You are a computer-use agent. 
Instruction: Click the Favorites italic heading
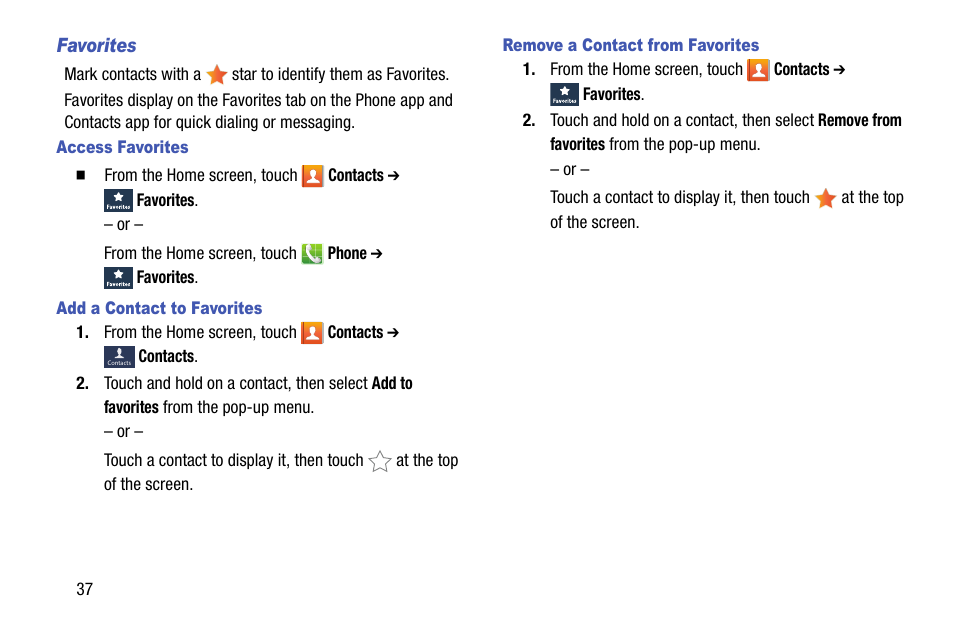pos(97,46)
